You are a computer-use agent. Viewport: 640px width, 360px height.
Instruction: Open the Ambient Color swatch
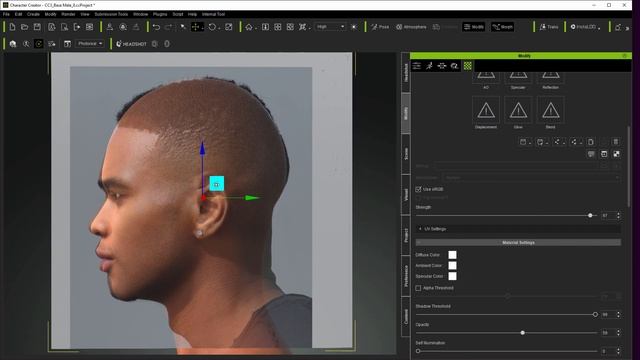pyautogui.click(x=452, y=265)
